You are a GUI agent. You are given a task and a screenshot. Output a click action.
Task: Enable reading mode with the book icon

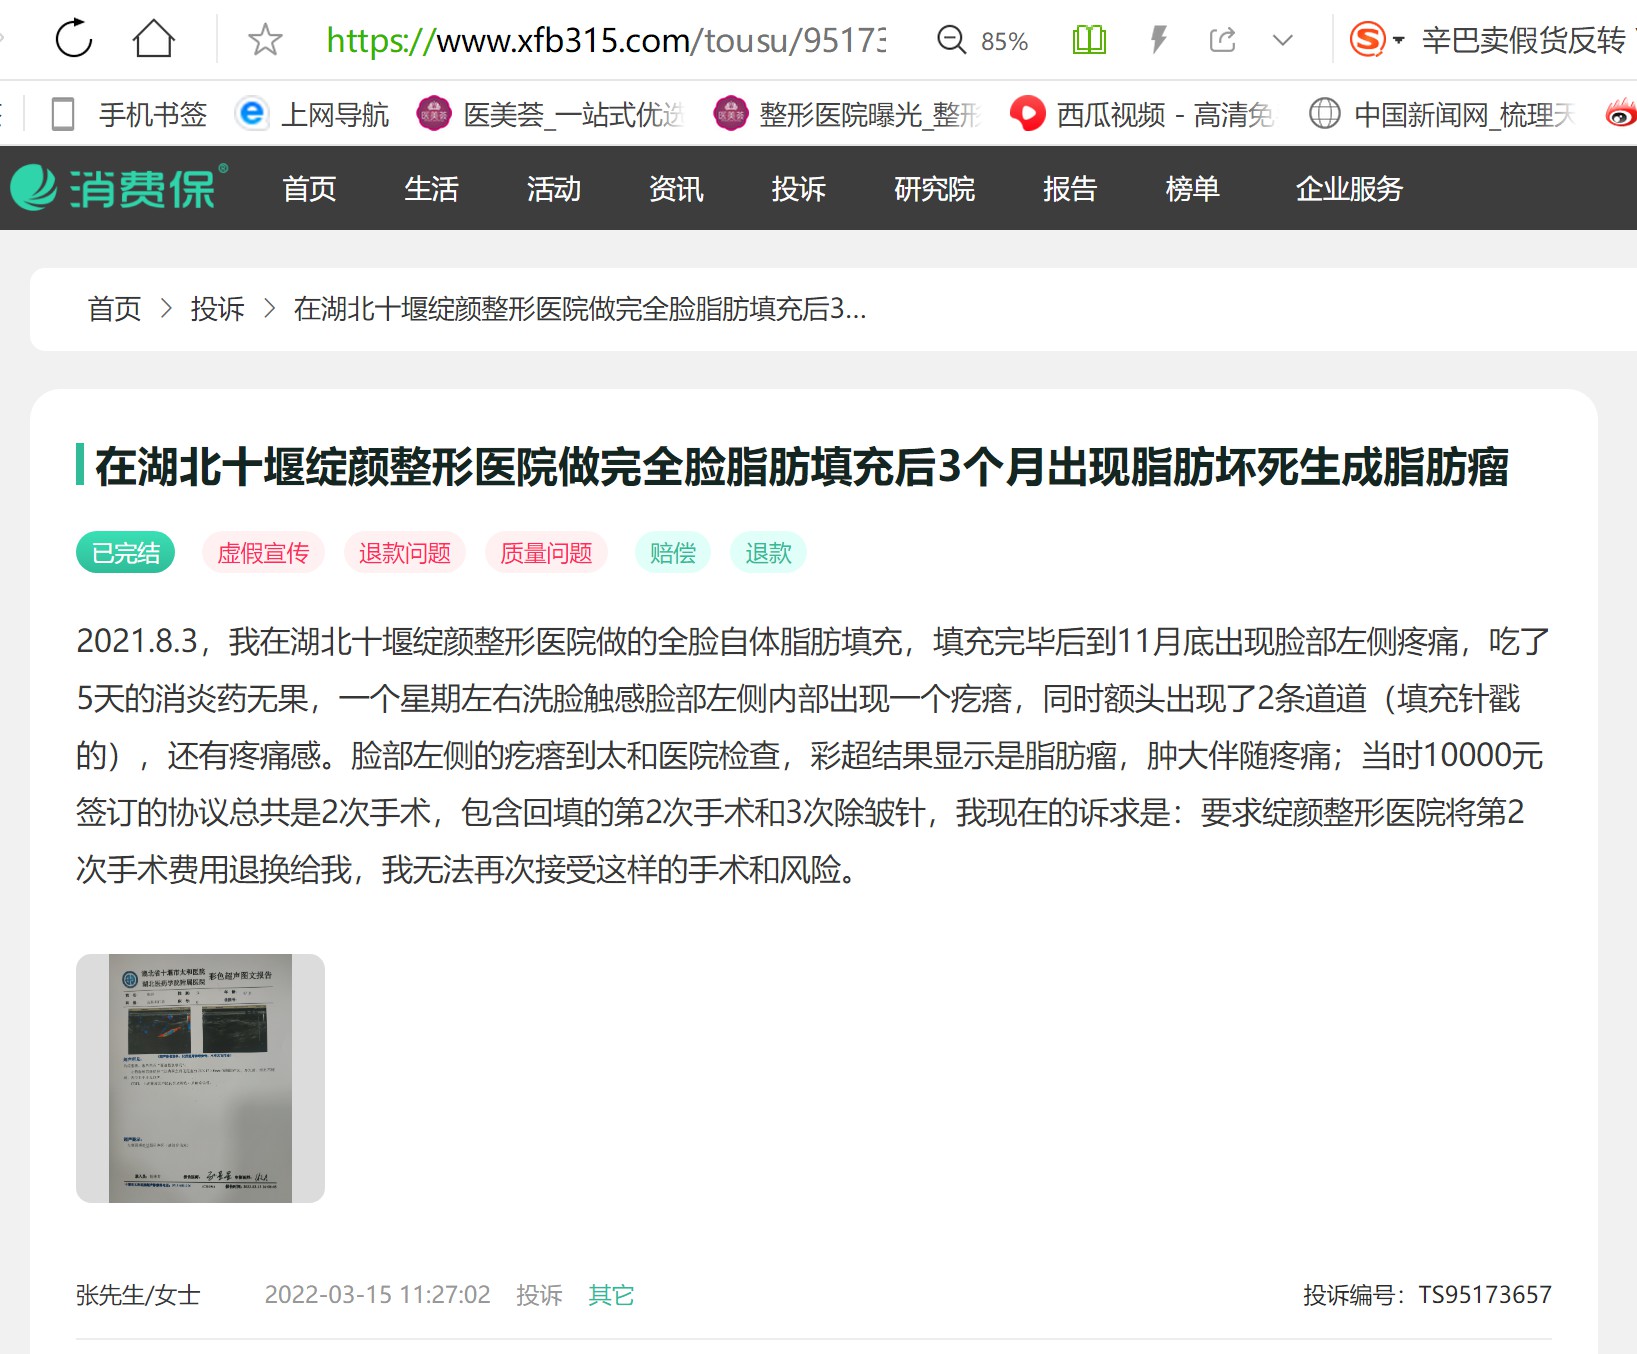click(1089, 40)
